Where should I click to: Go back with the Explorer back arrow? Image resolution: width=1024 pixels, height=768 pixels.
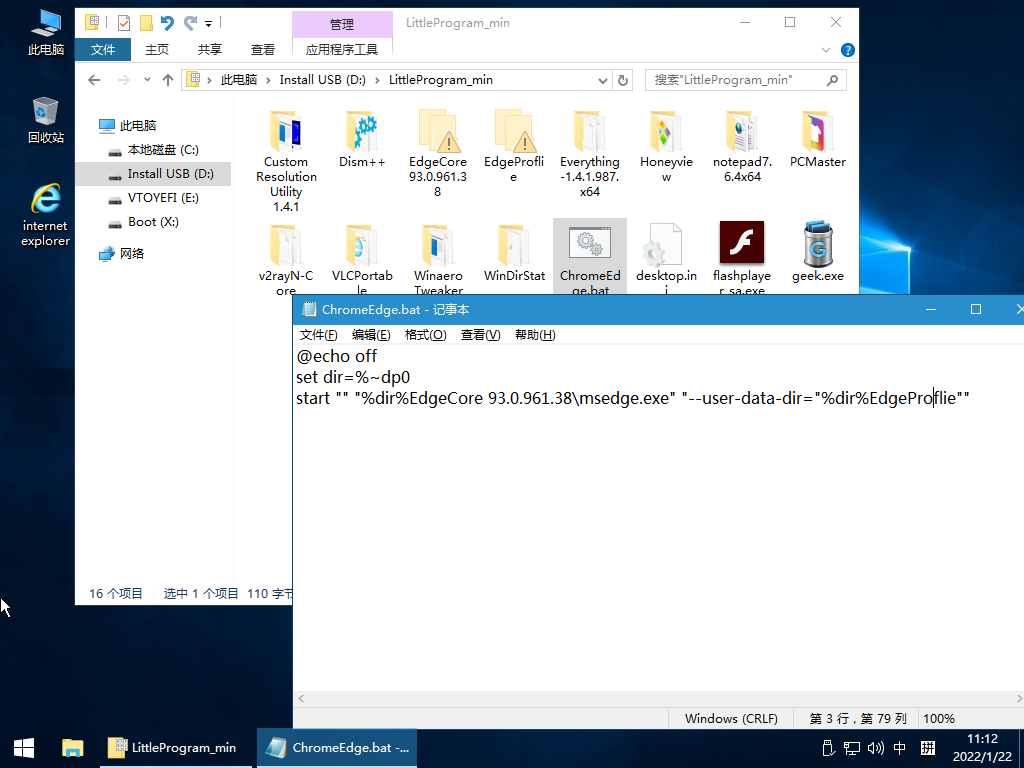tap(94, 80)
